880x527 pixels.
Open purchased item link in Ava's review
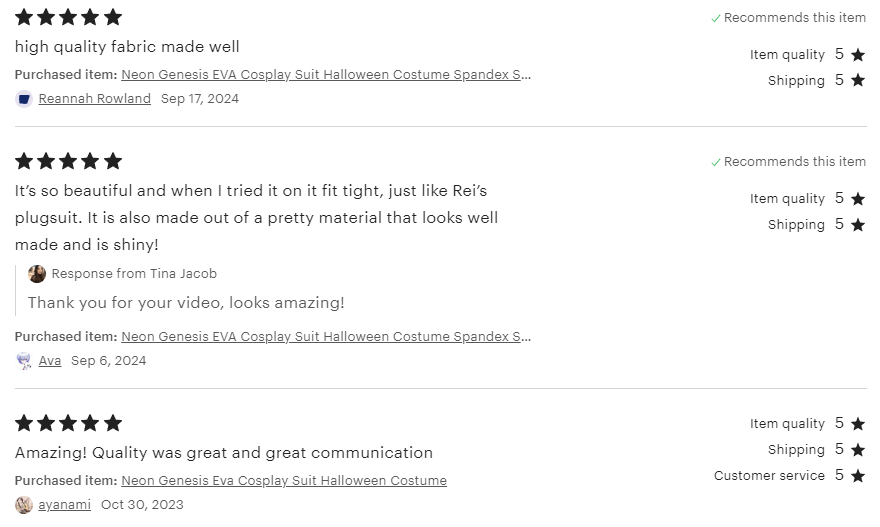tap(326, 337)
